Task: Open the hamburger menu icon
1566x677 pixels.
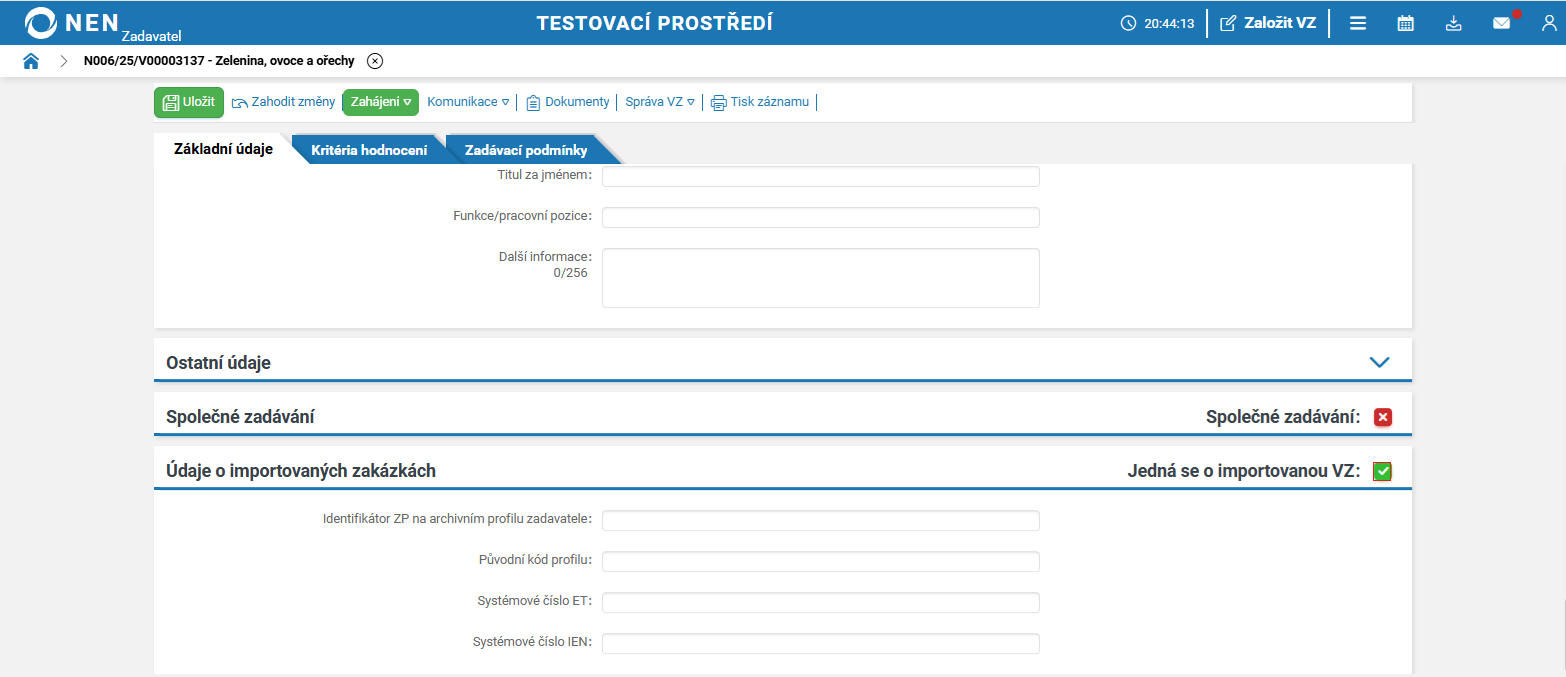Action: pyautogui.click(x=1358, y=23)
